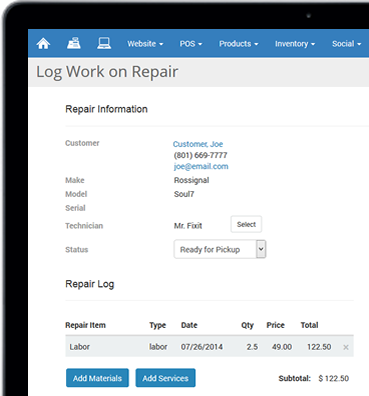
Task: Click the Qty column header
Action: (247, 325)
